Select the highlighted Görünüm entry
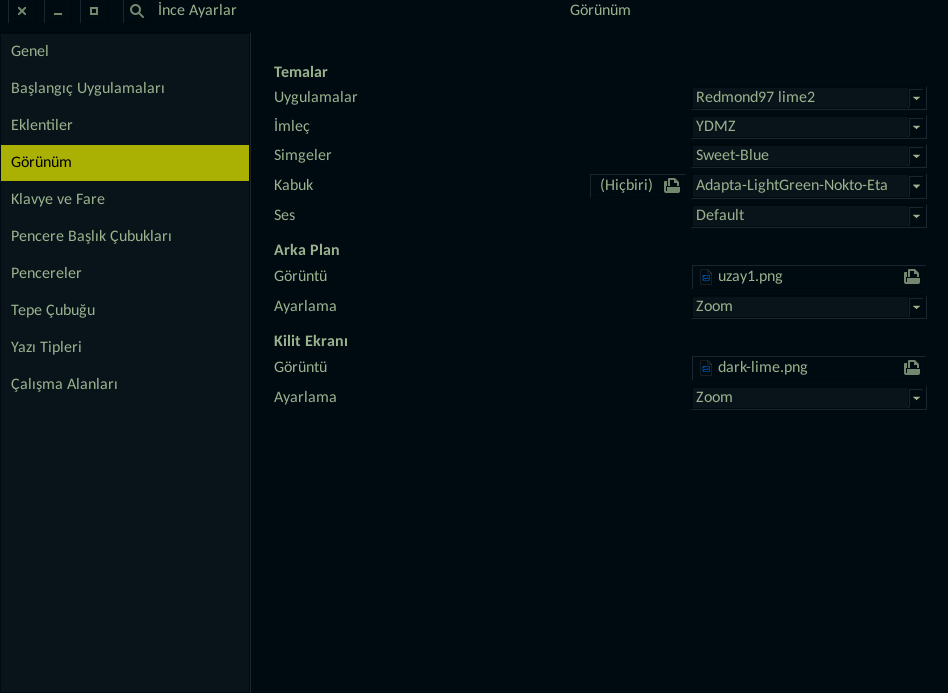 click(125, 163)
